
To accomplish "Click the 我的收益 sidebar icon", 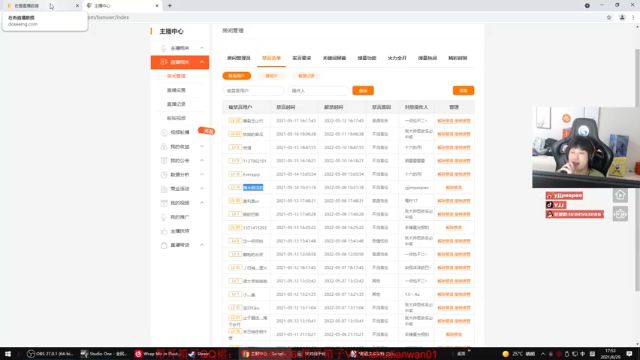I will 164,147.
